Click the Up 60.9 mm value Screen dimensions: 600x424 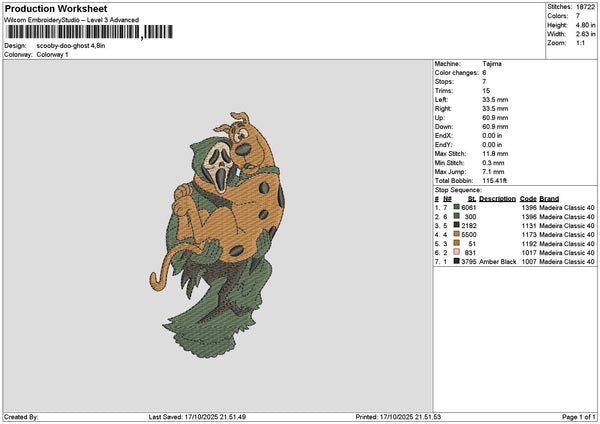click(495, 117)
